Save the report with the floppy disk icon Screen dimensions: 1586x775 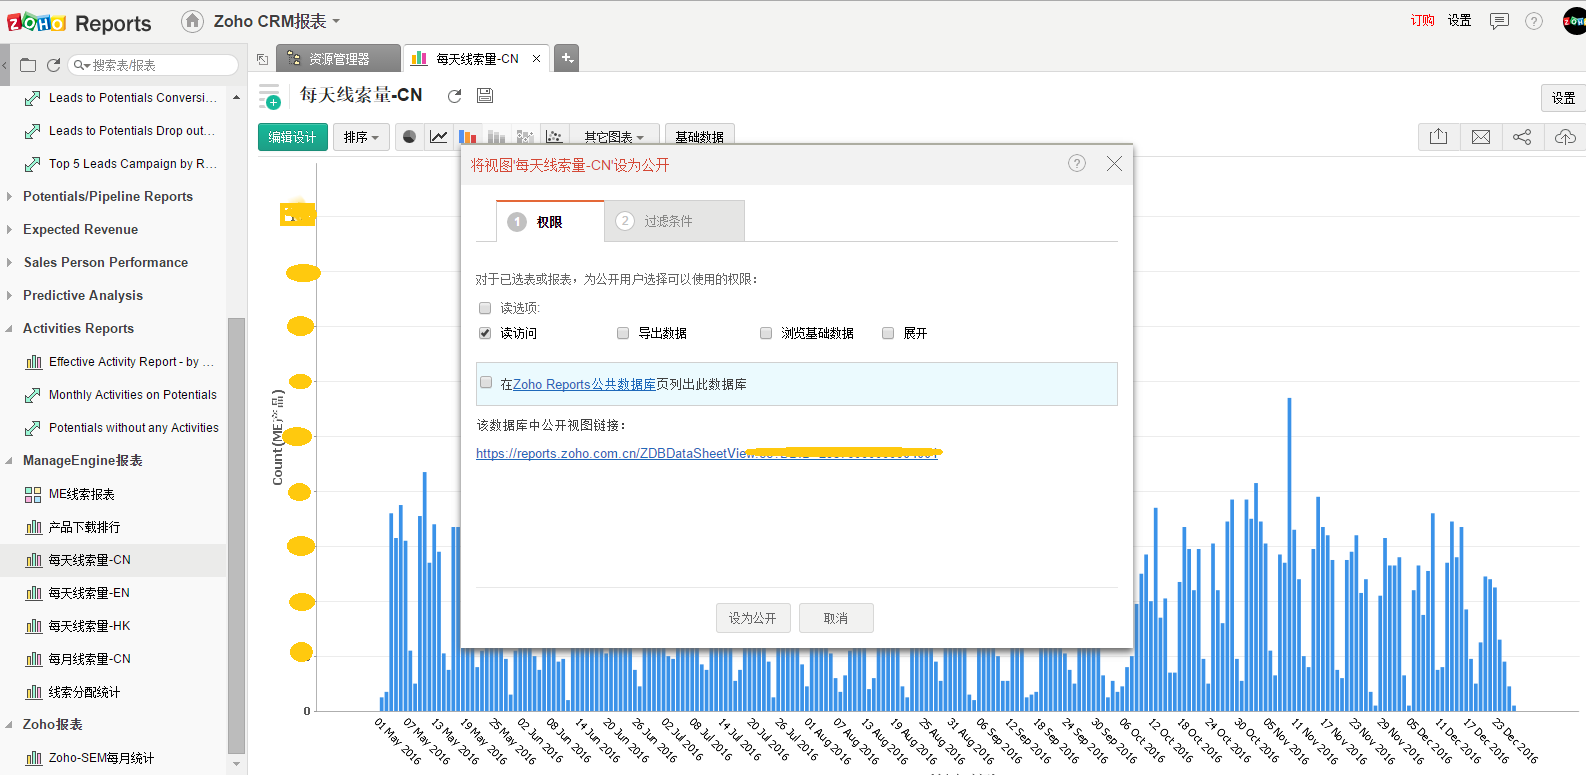[485, 96]
